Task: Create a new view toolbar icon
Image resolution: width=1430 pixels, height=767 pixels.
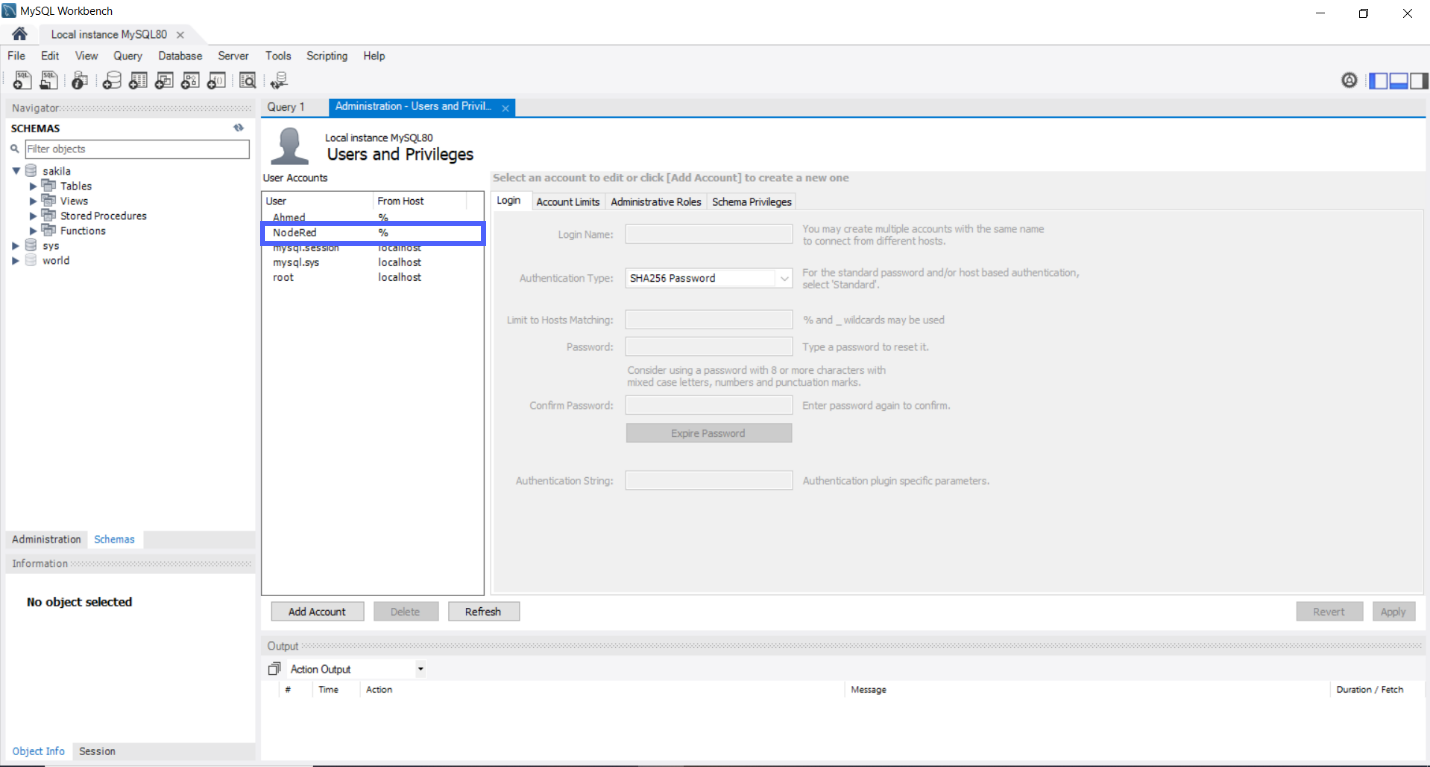Action: point(164,81)
